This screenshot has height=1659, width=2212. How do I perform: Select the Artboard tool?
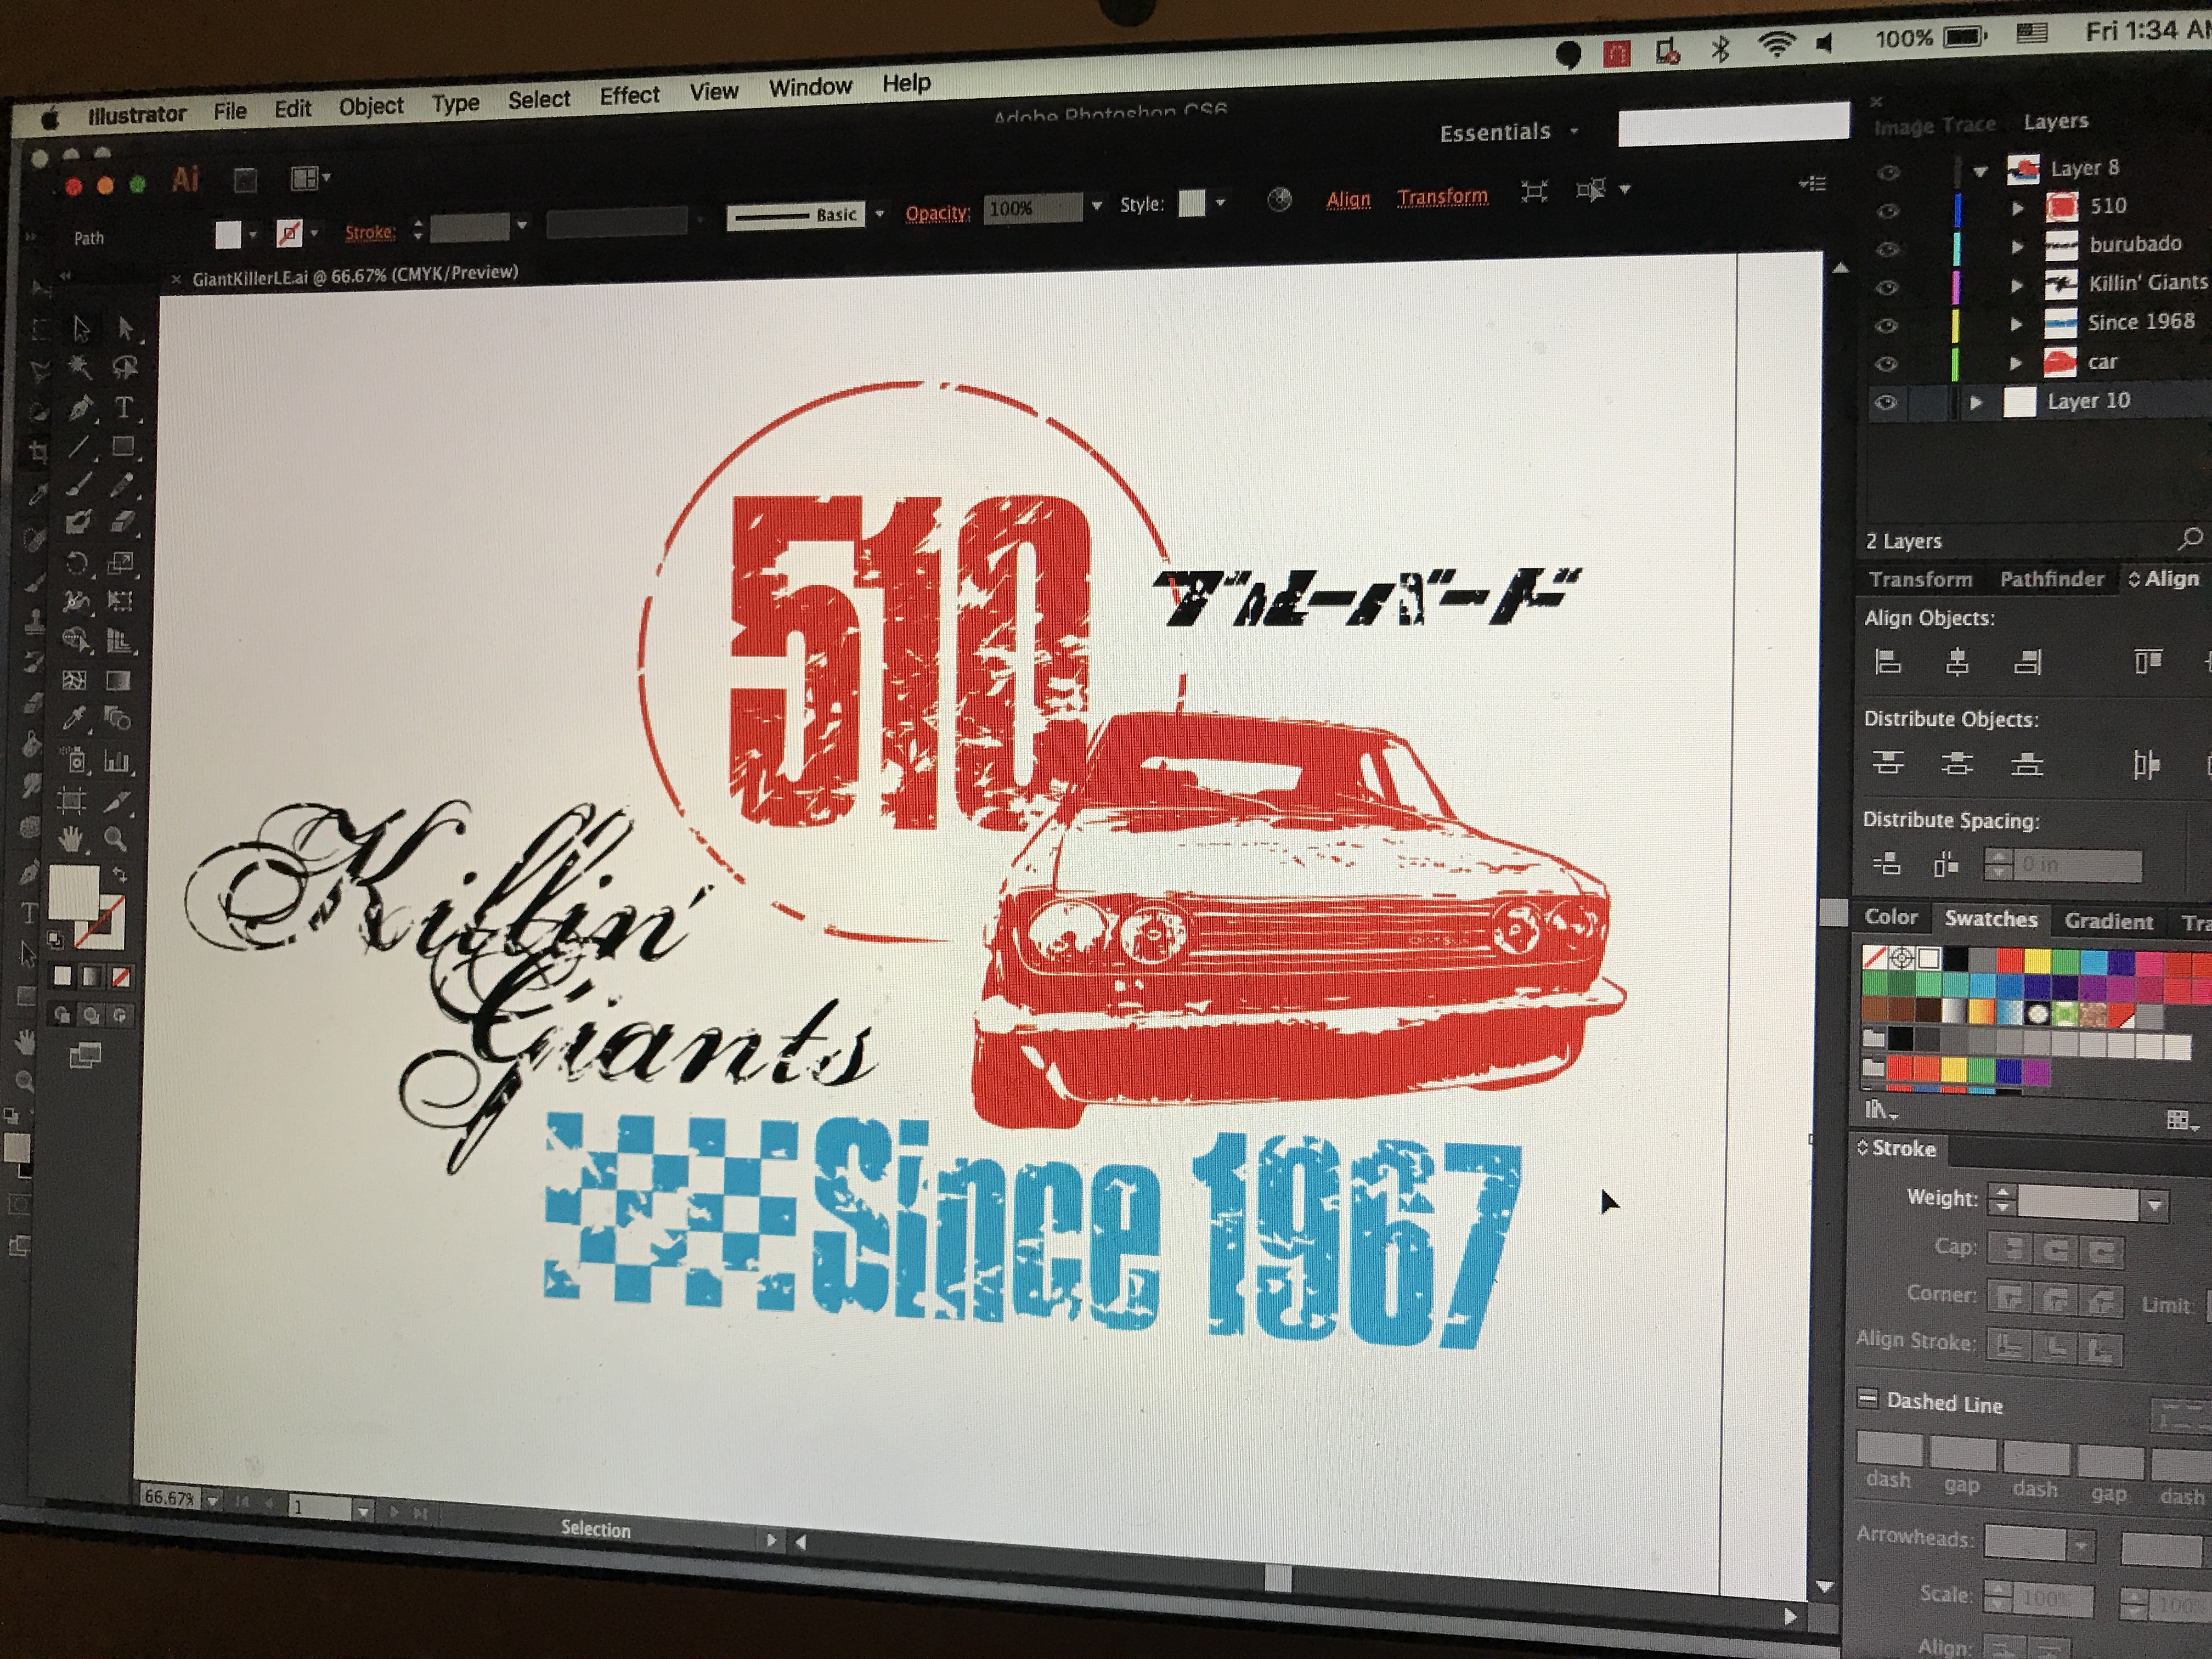pyautogui.click(x=72, y=801)
